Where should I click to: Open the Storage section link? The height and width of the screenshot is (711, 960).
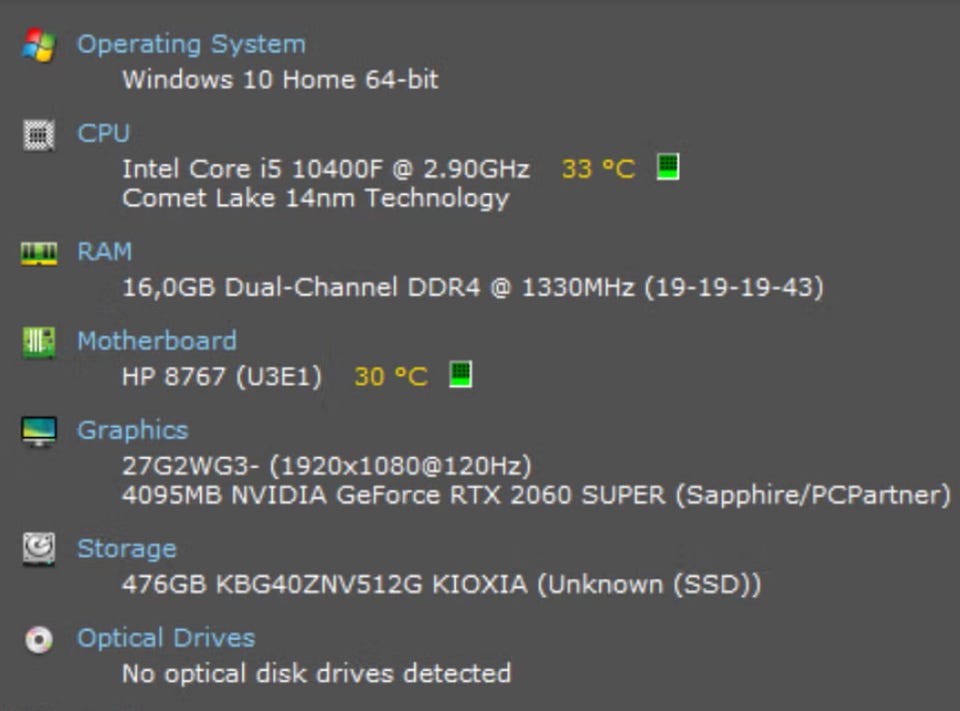pos(126,549)
